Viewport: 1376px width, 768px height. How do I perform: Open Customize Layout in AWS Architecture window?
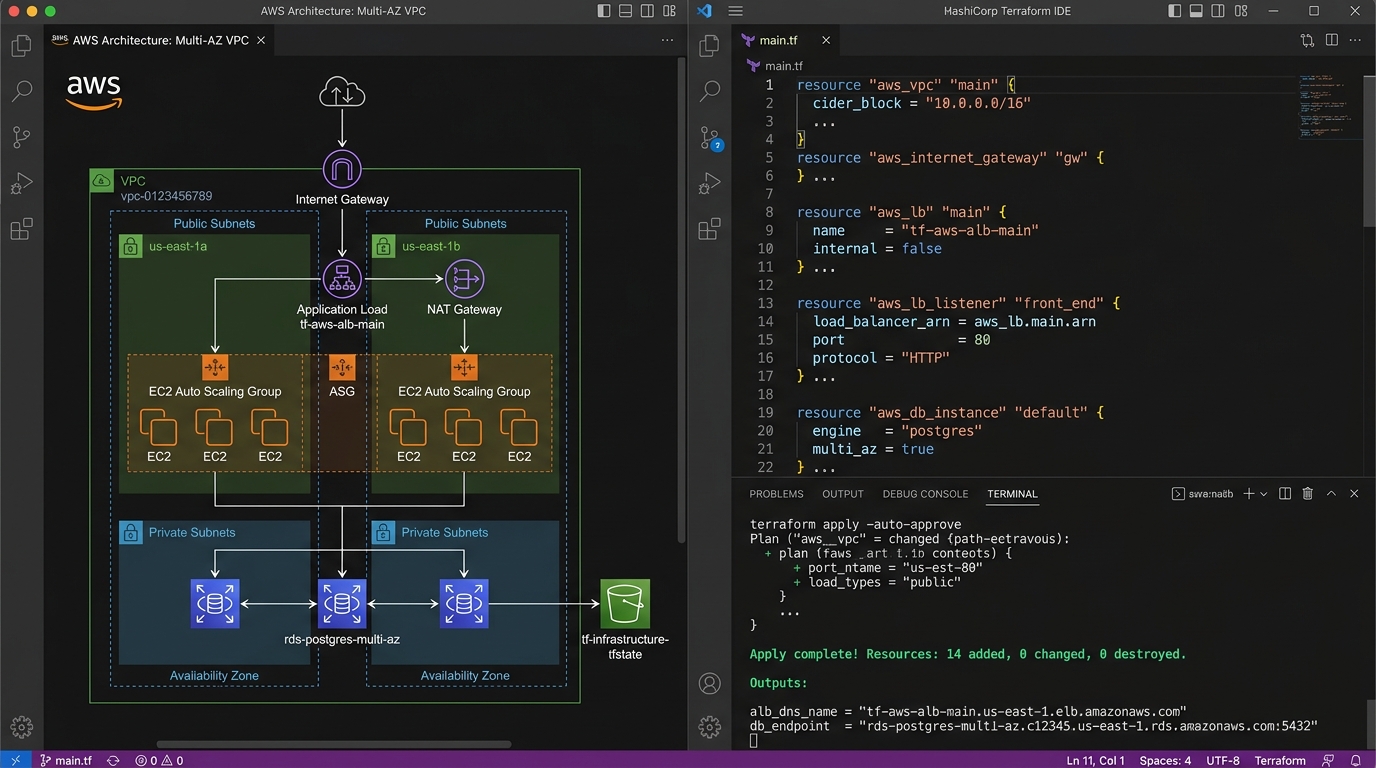pyautogui.click(x=671, y=11)
